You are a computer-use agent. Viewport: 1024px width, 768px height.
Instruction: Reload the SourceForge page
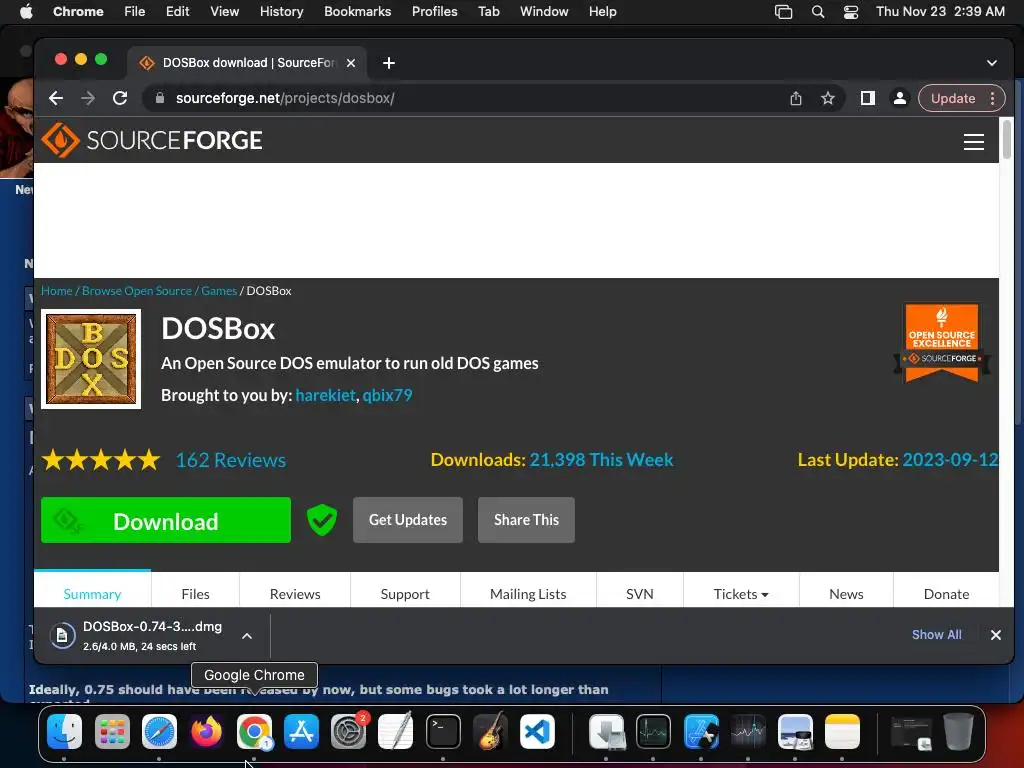(120, 99)
